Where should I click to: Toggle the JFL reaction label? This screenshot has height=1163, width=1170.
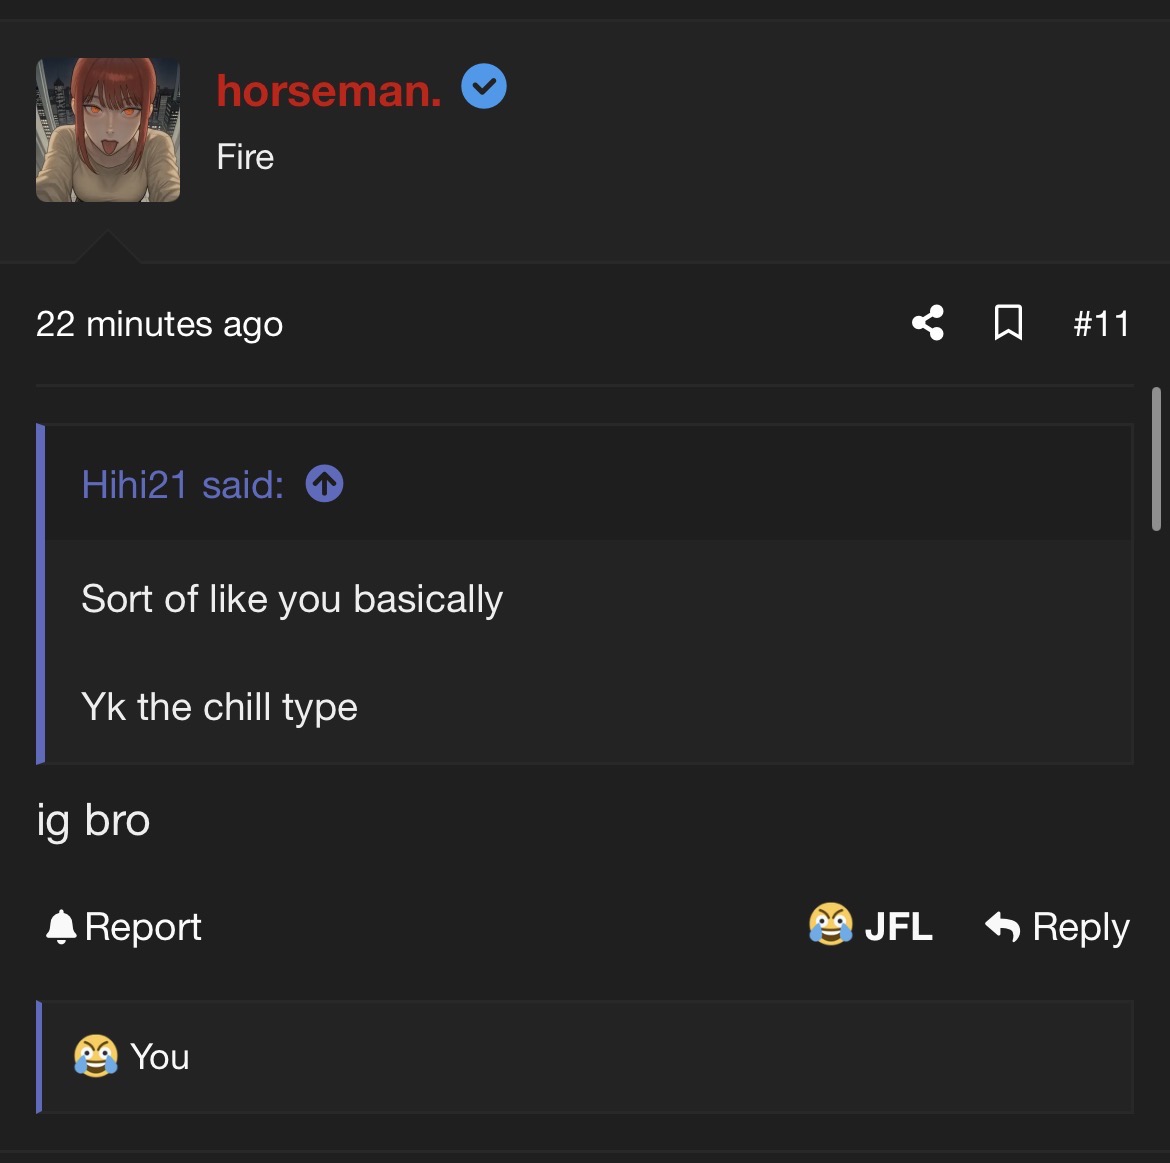pos(898,927)
